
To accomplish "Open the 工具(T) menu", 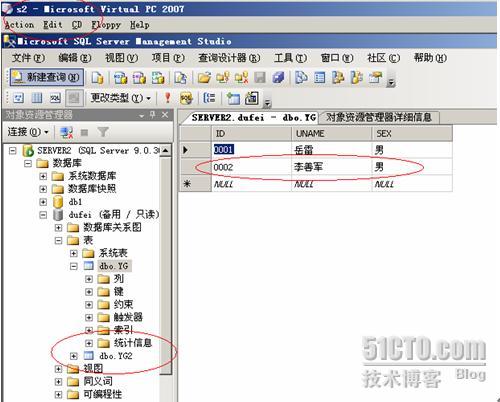I will (290, 58).
